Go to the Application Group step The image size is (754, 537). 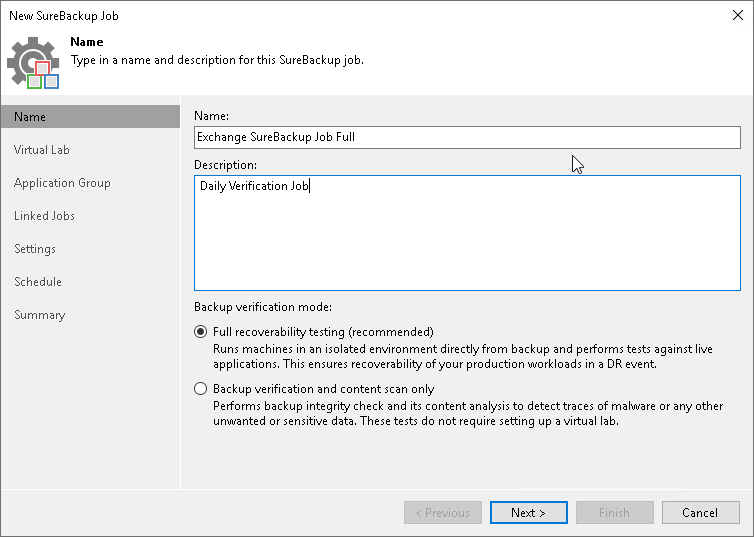click(x=62, y=183)
